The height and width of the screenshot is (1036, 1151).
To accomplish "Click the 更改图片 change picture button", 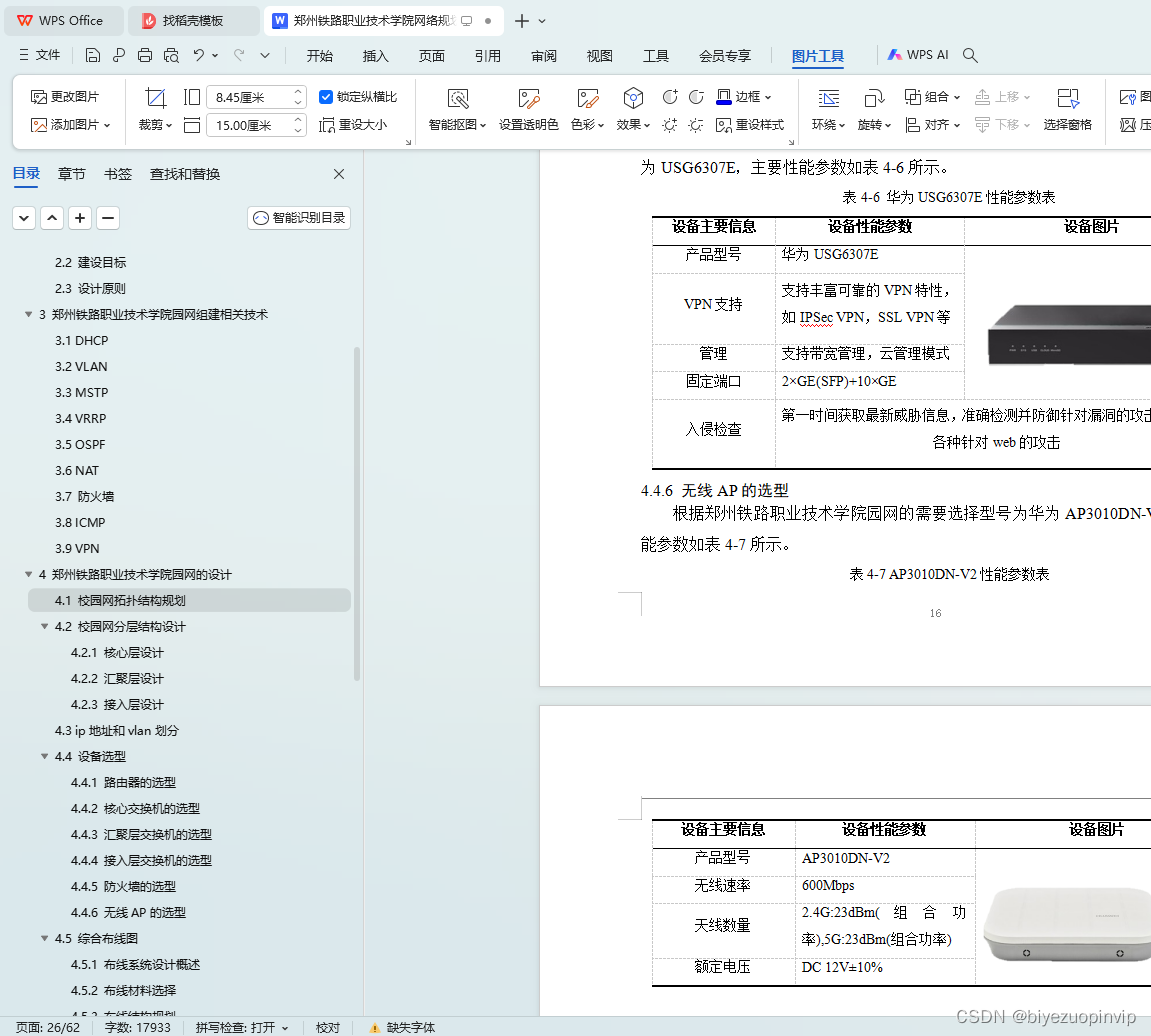I will click(x=65, y=97).
